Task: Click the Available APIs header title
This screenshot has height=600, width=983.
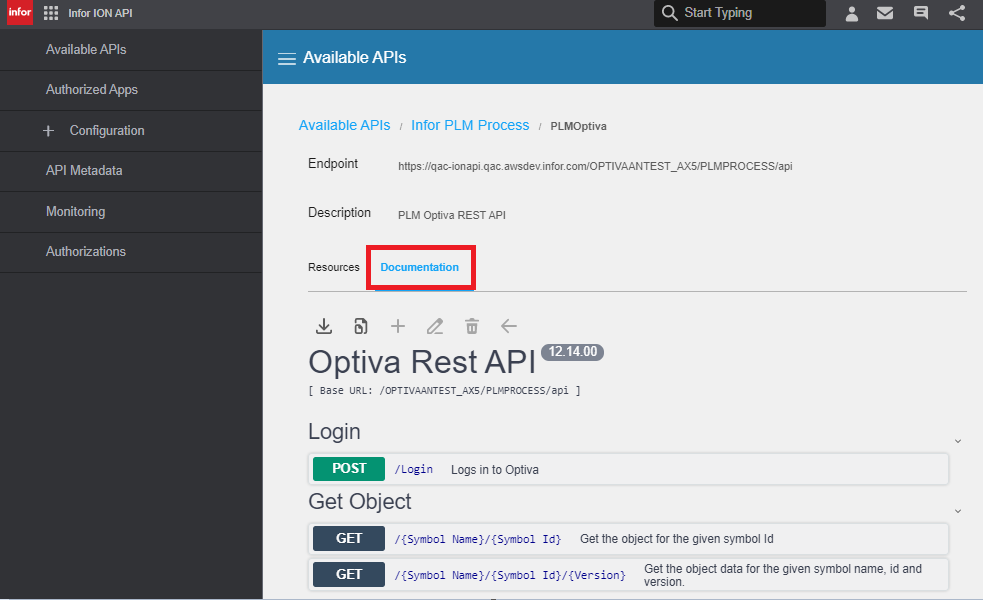Action: point(354,58)
